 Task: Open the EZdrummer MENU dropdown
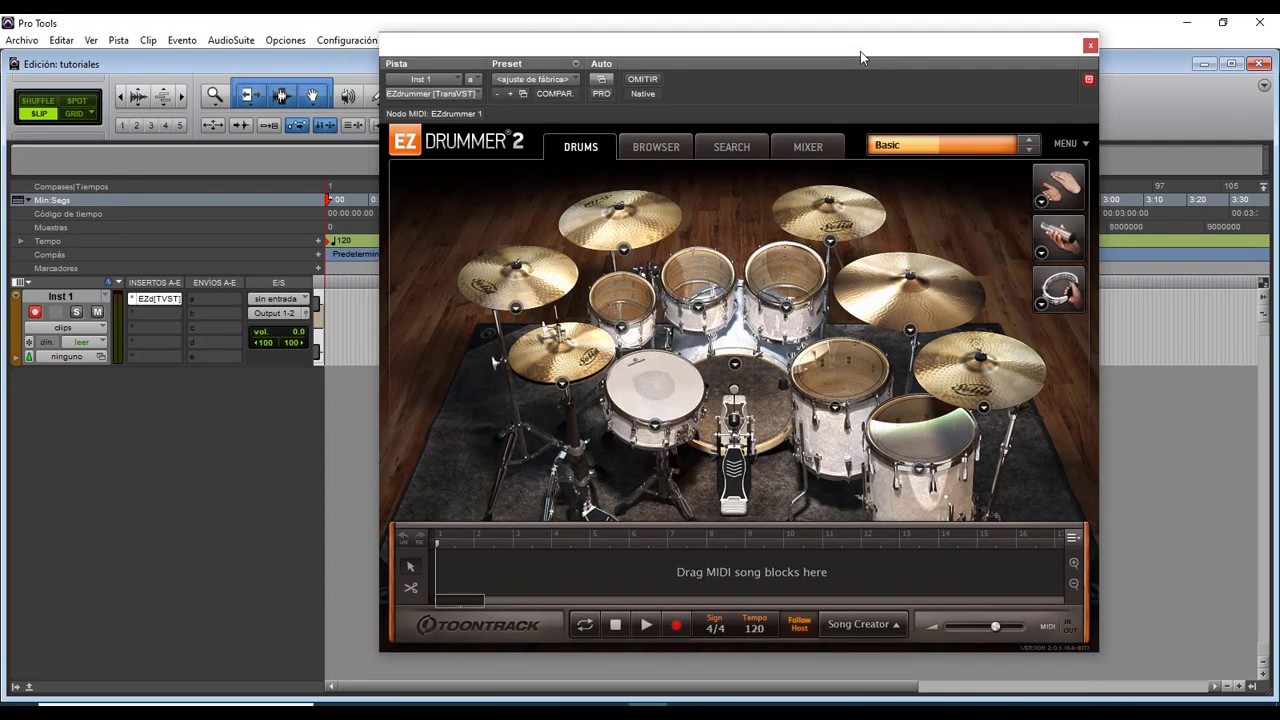tap(1071, 144)
